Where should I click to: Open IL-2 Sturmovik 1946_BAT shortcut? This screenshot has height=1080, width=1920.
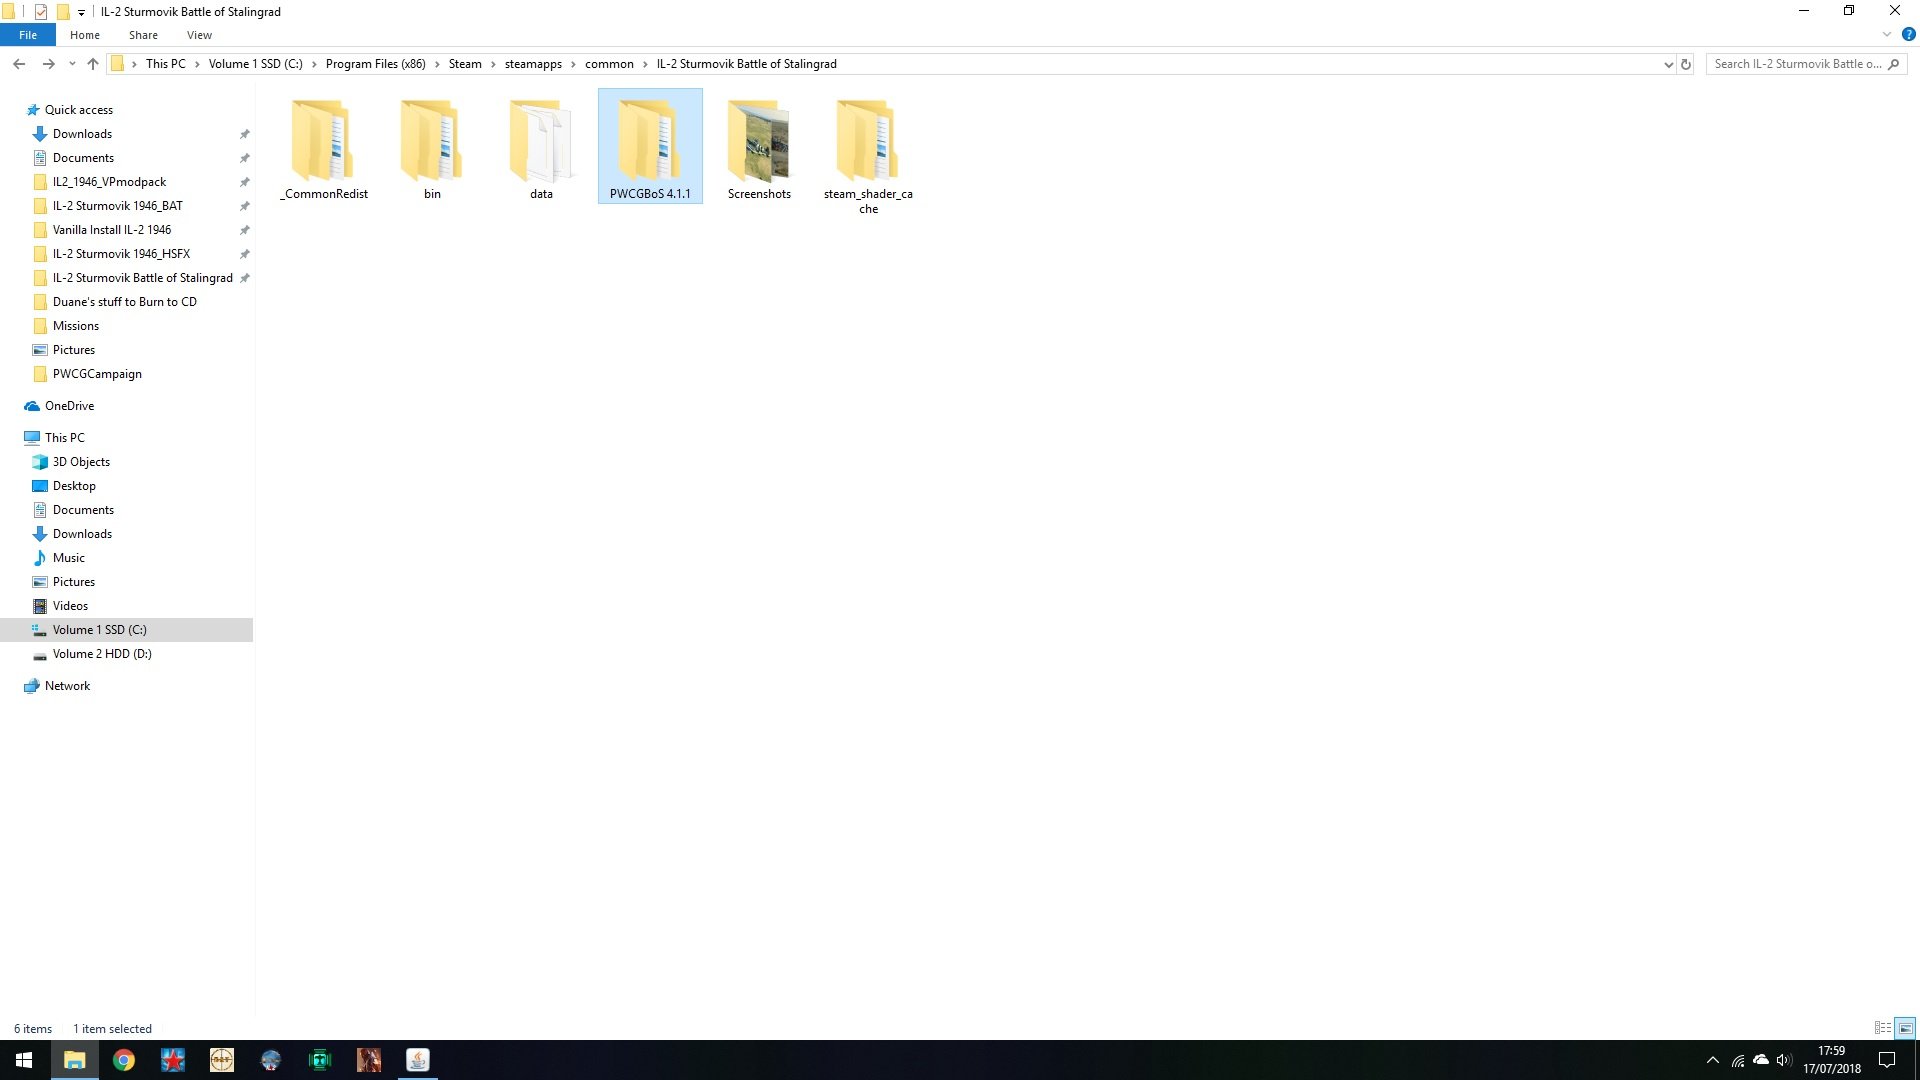117,206
